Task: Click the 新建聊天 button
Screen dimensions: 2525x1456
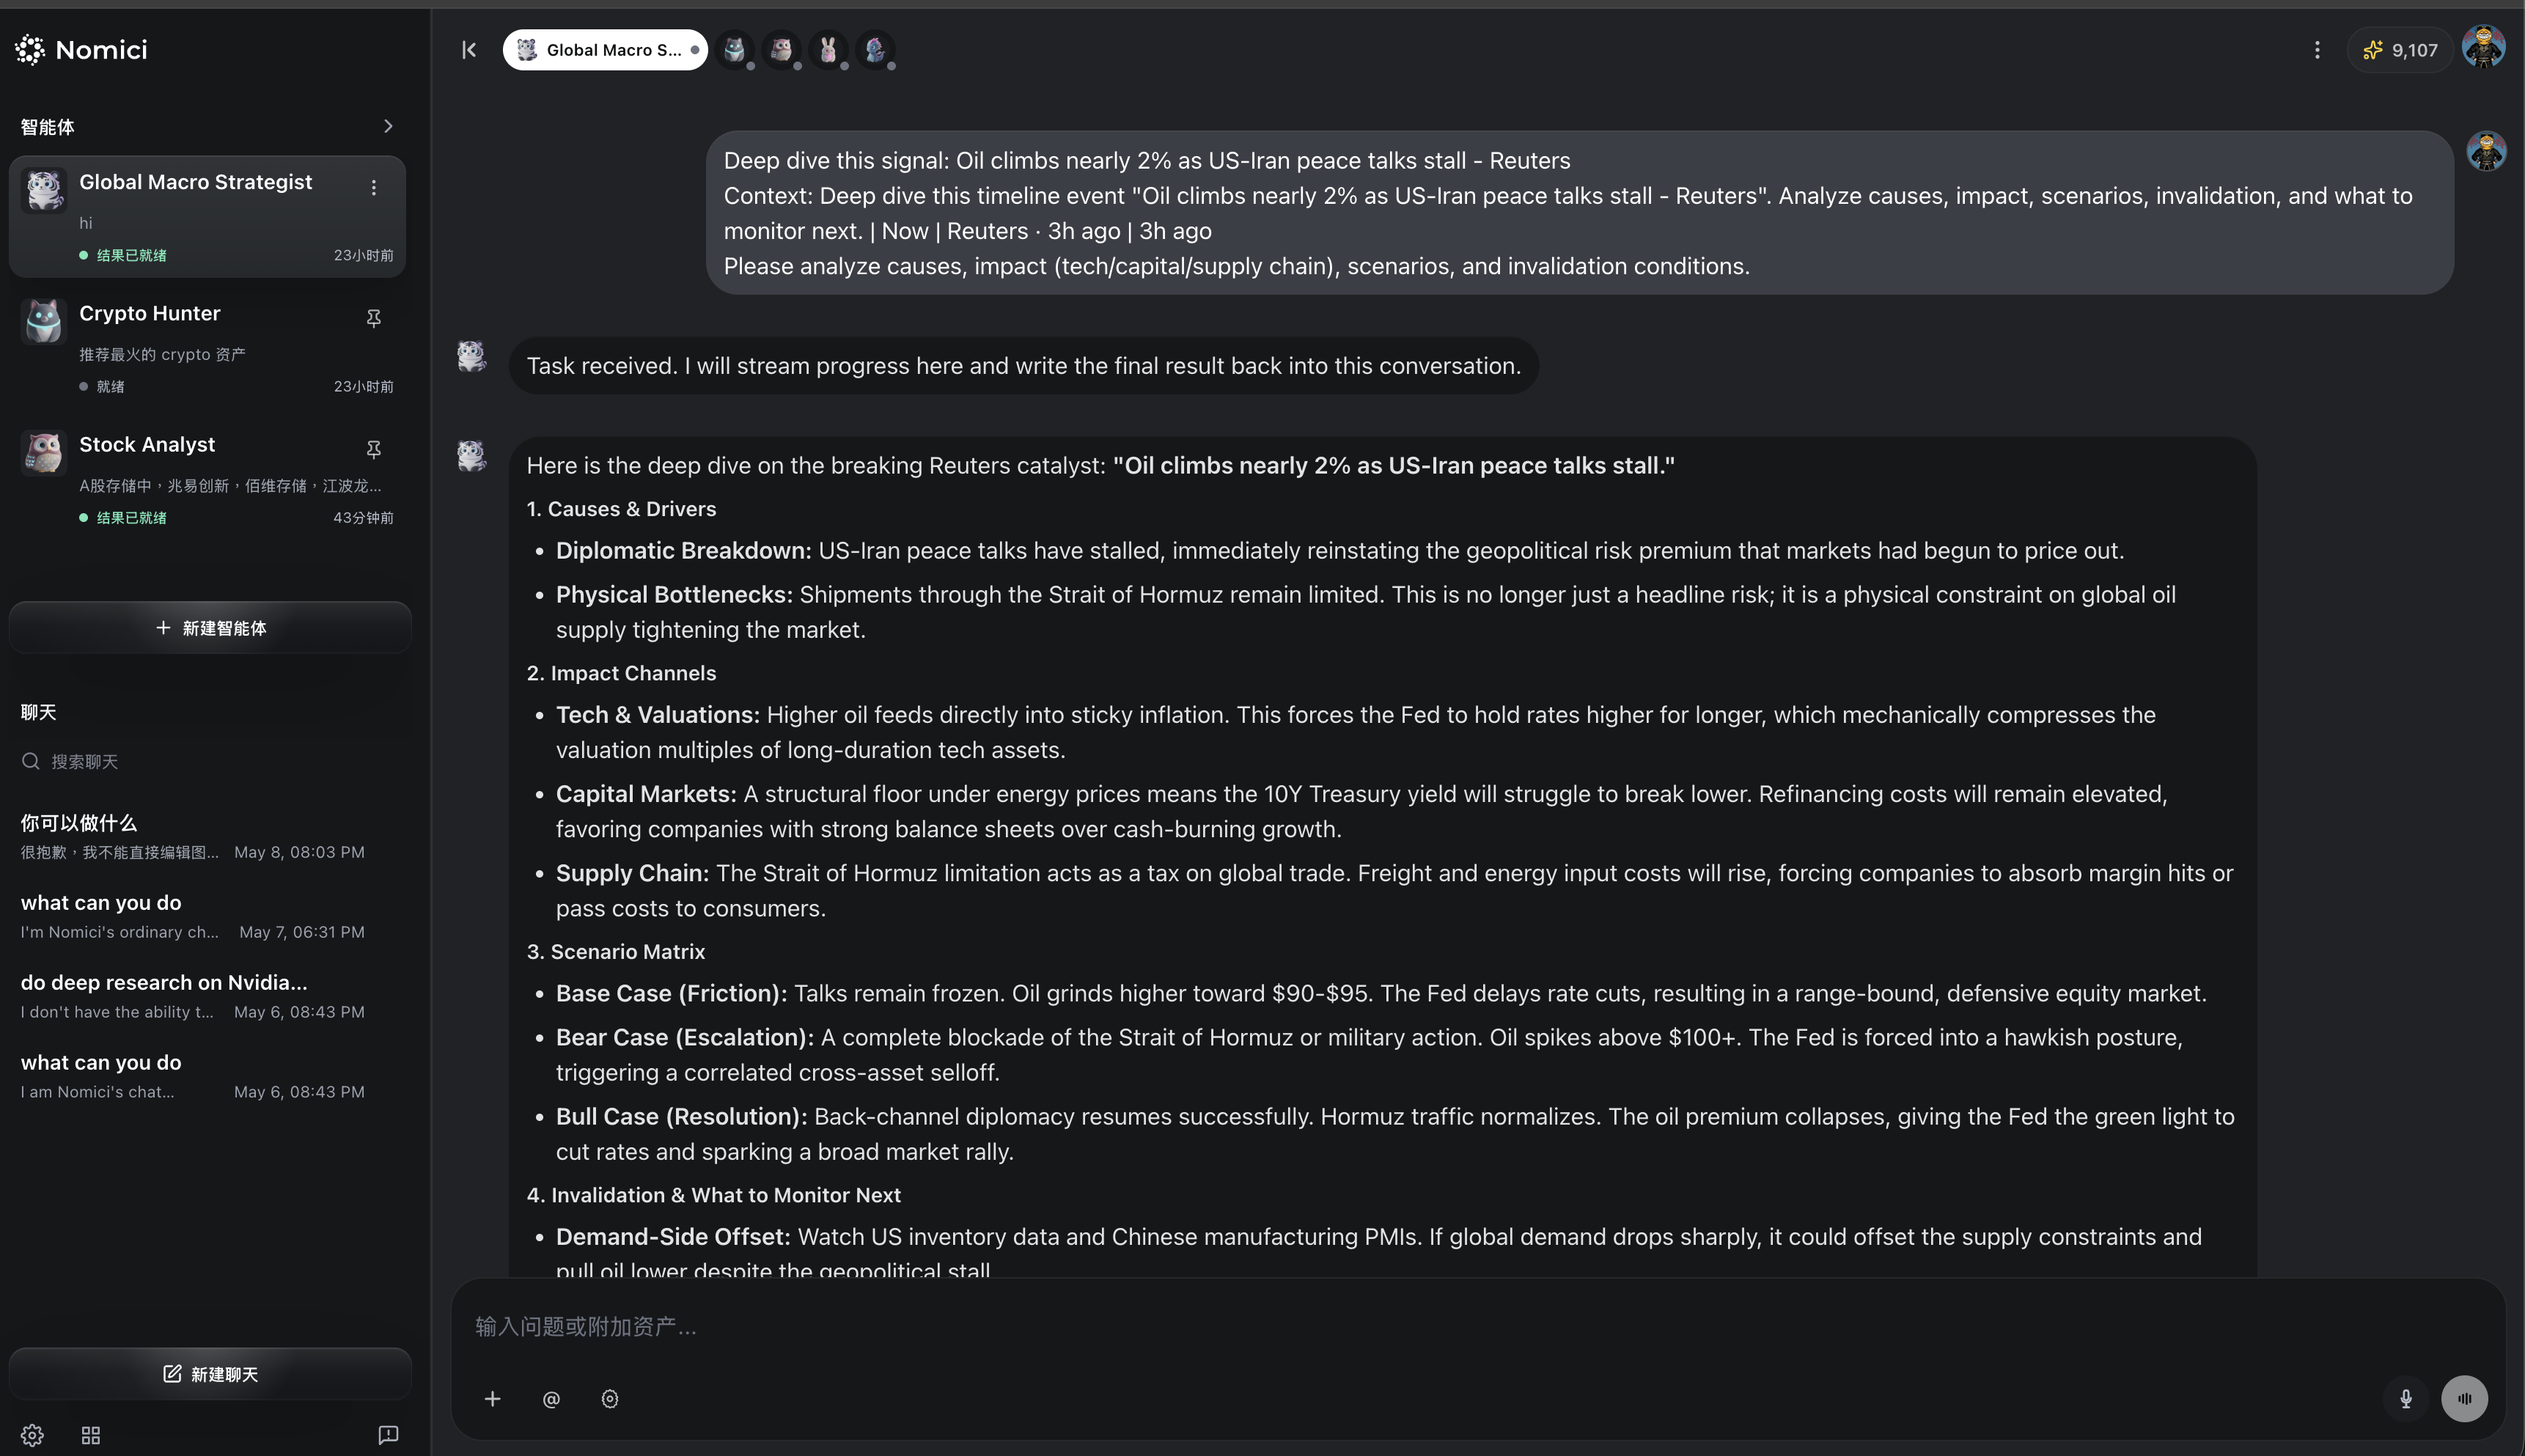Action: [x=210, y=1373]
